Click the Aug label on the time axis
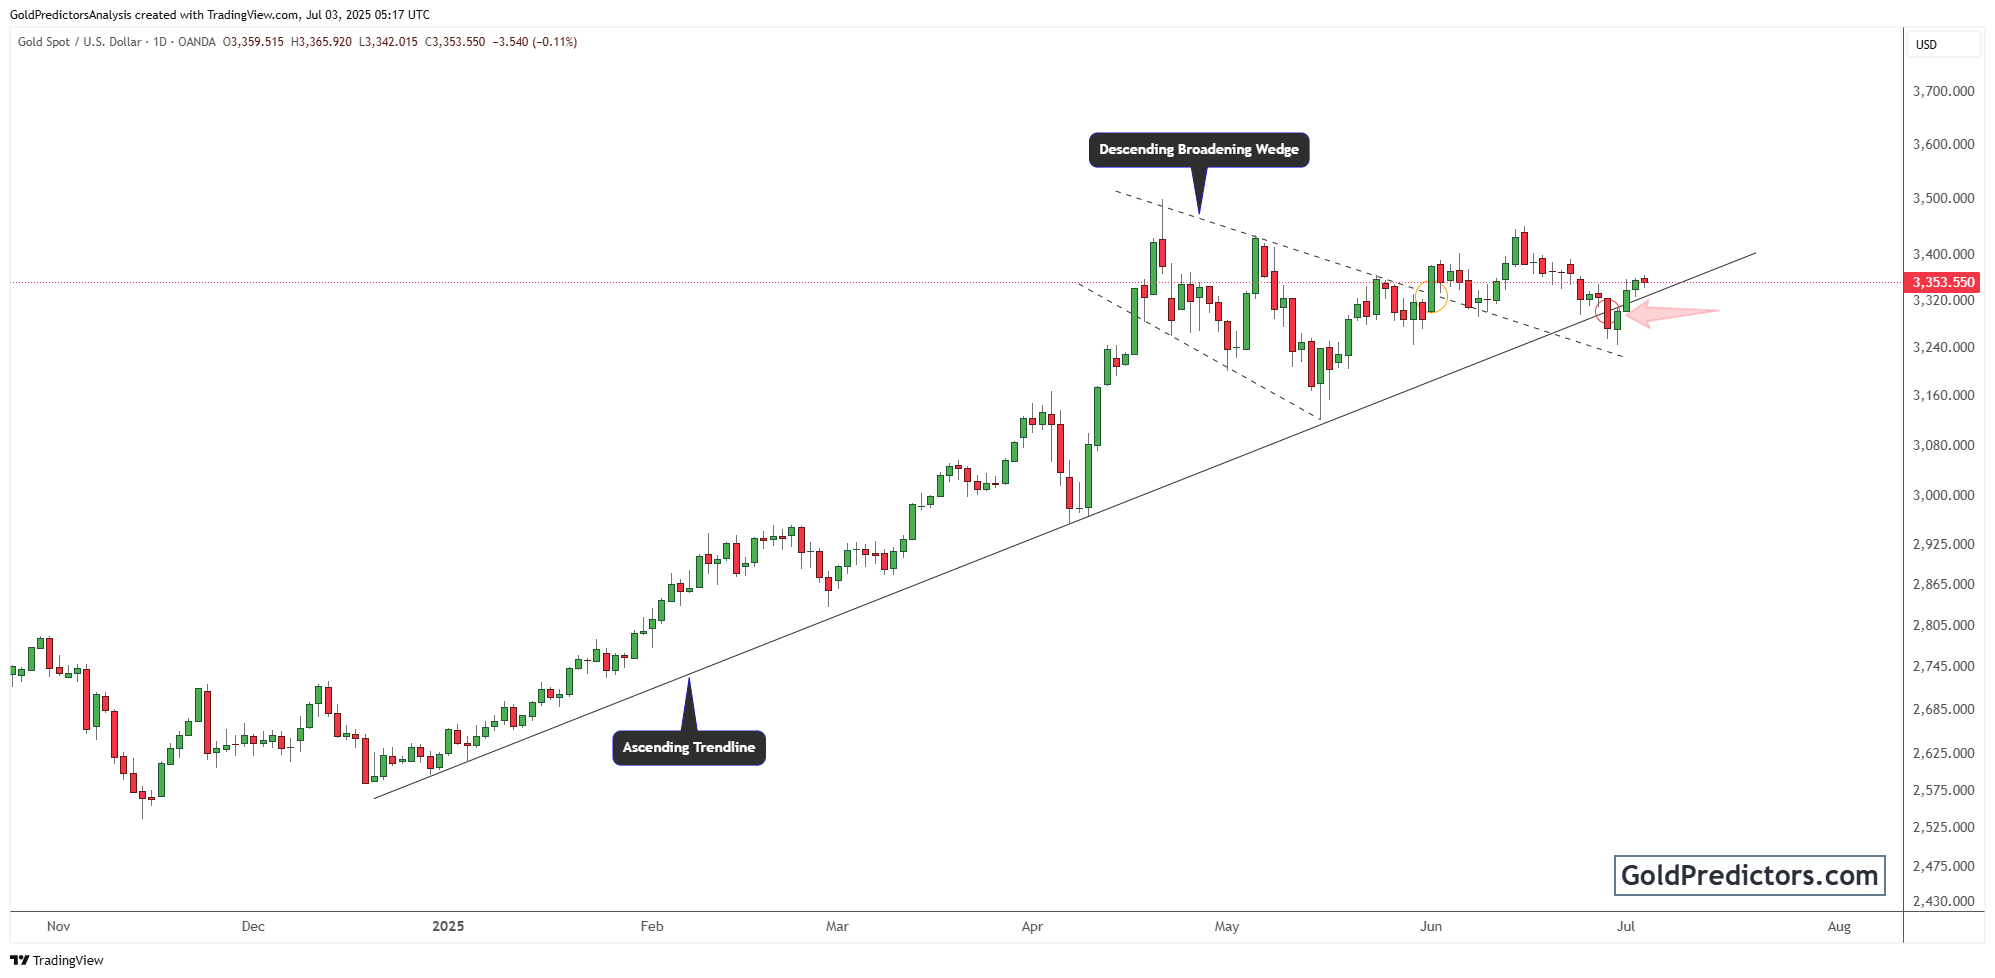1995x978 pixels. (1839, 927)
